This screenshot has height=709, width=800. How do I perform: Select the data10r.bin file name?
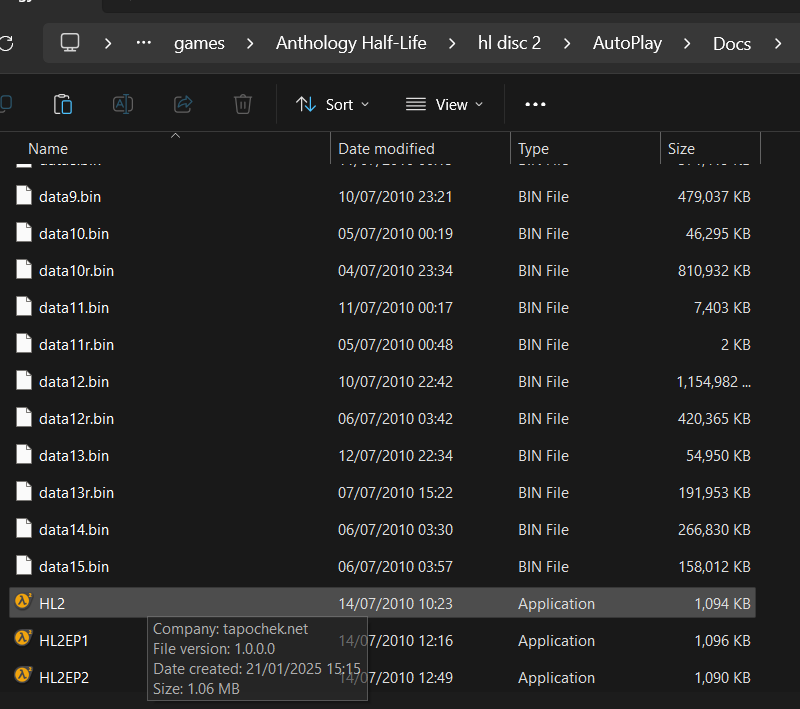click(x=77, y=271)
